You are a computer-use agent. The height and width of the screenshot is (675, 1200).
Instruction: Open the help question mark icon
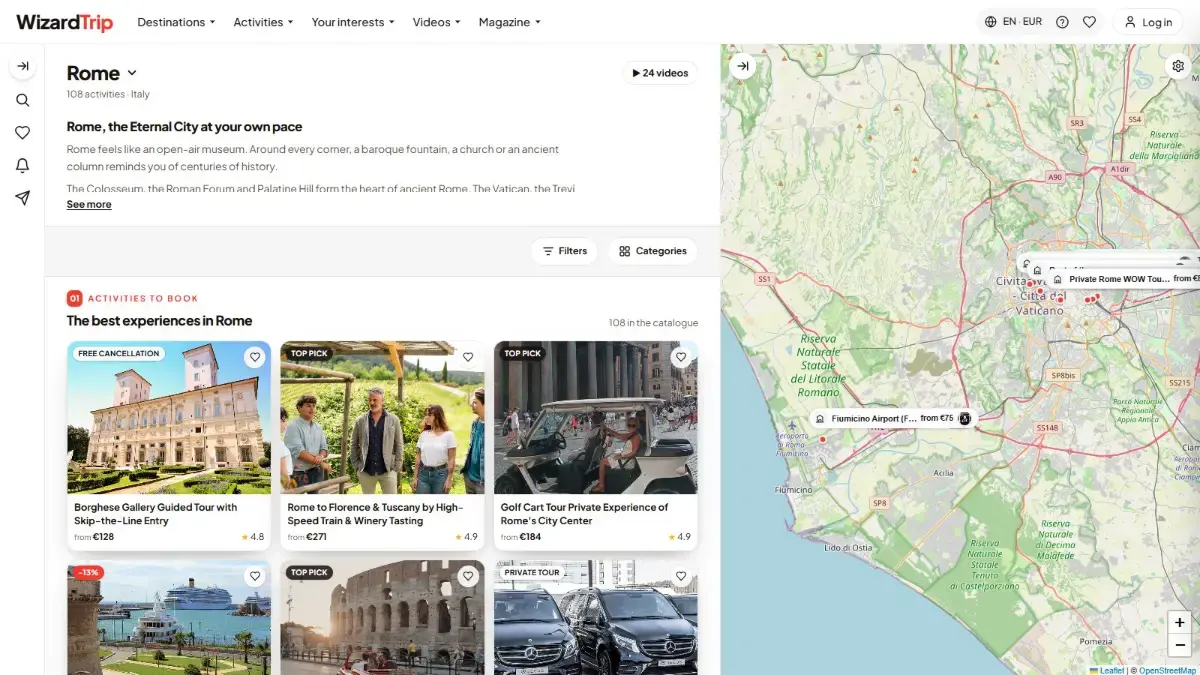(1062, 22)
